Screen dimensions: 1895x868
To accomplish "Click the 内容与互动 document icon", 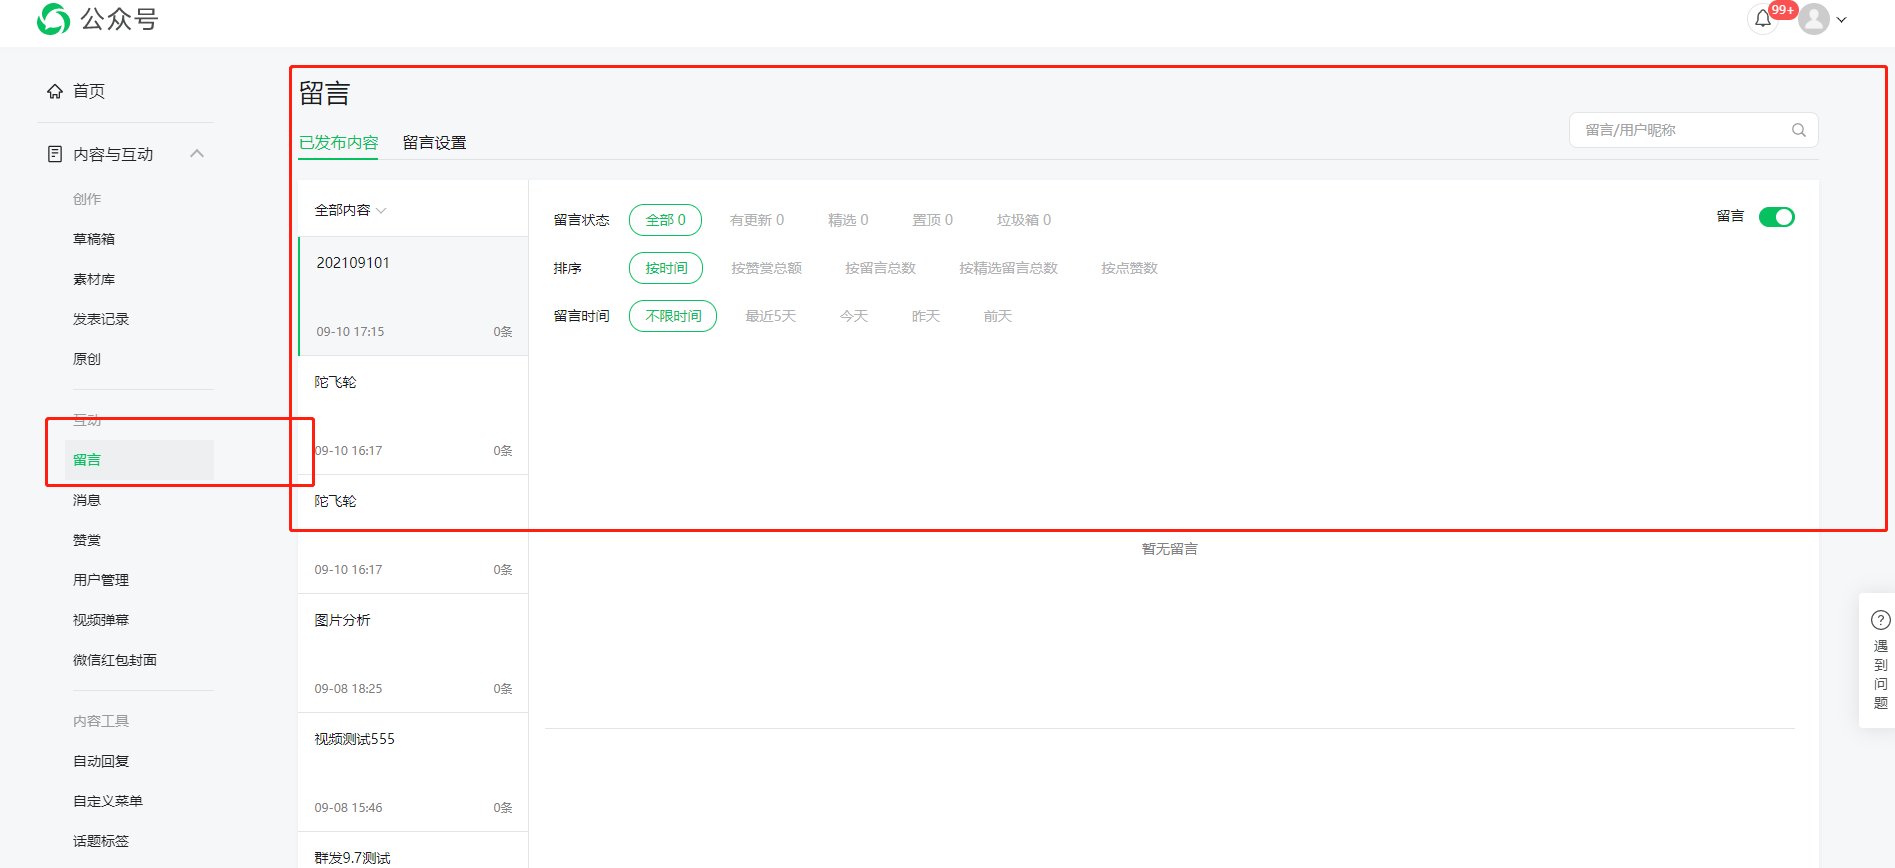I will (x=55, y=154).
